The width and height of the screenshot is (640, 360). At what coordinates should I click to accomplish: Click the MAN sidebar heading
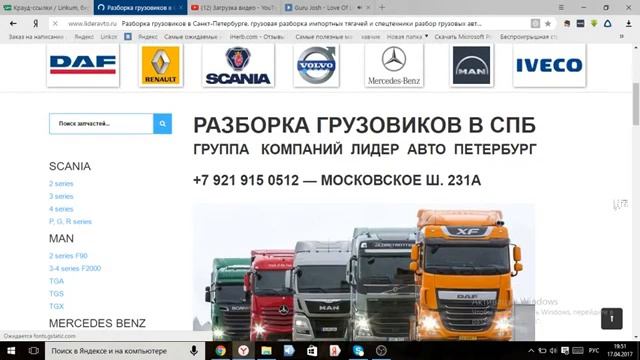pyautogui.click(x=61, y=239)
